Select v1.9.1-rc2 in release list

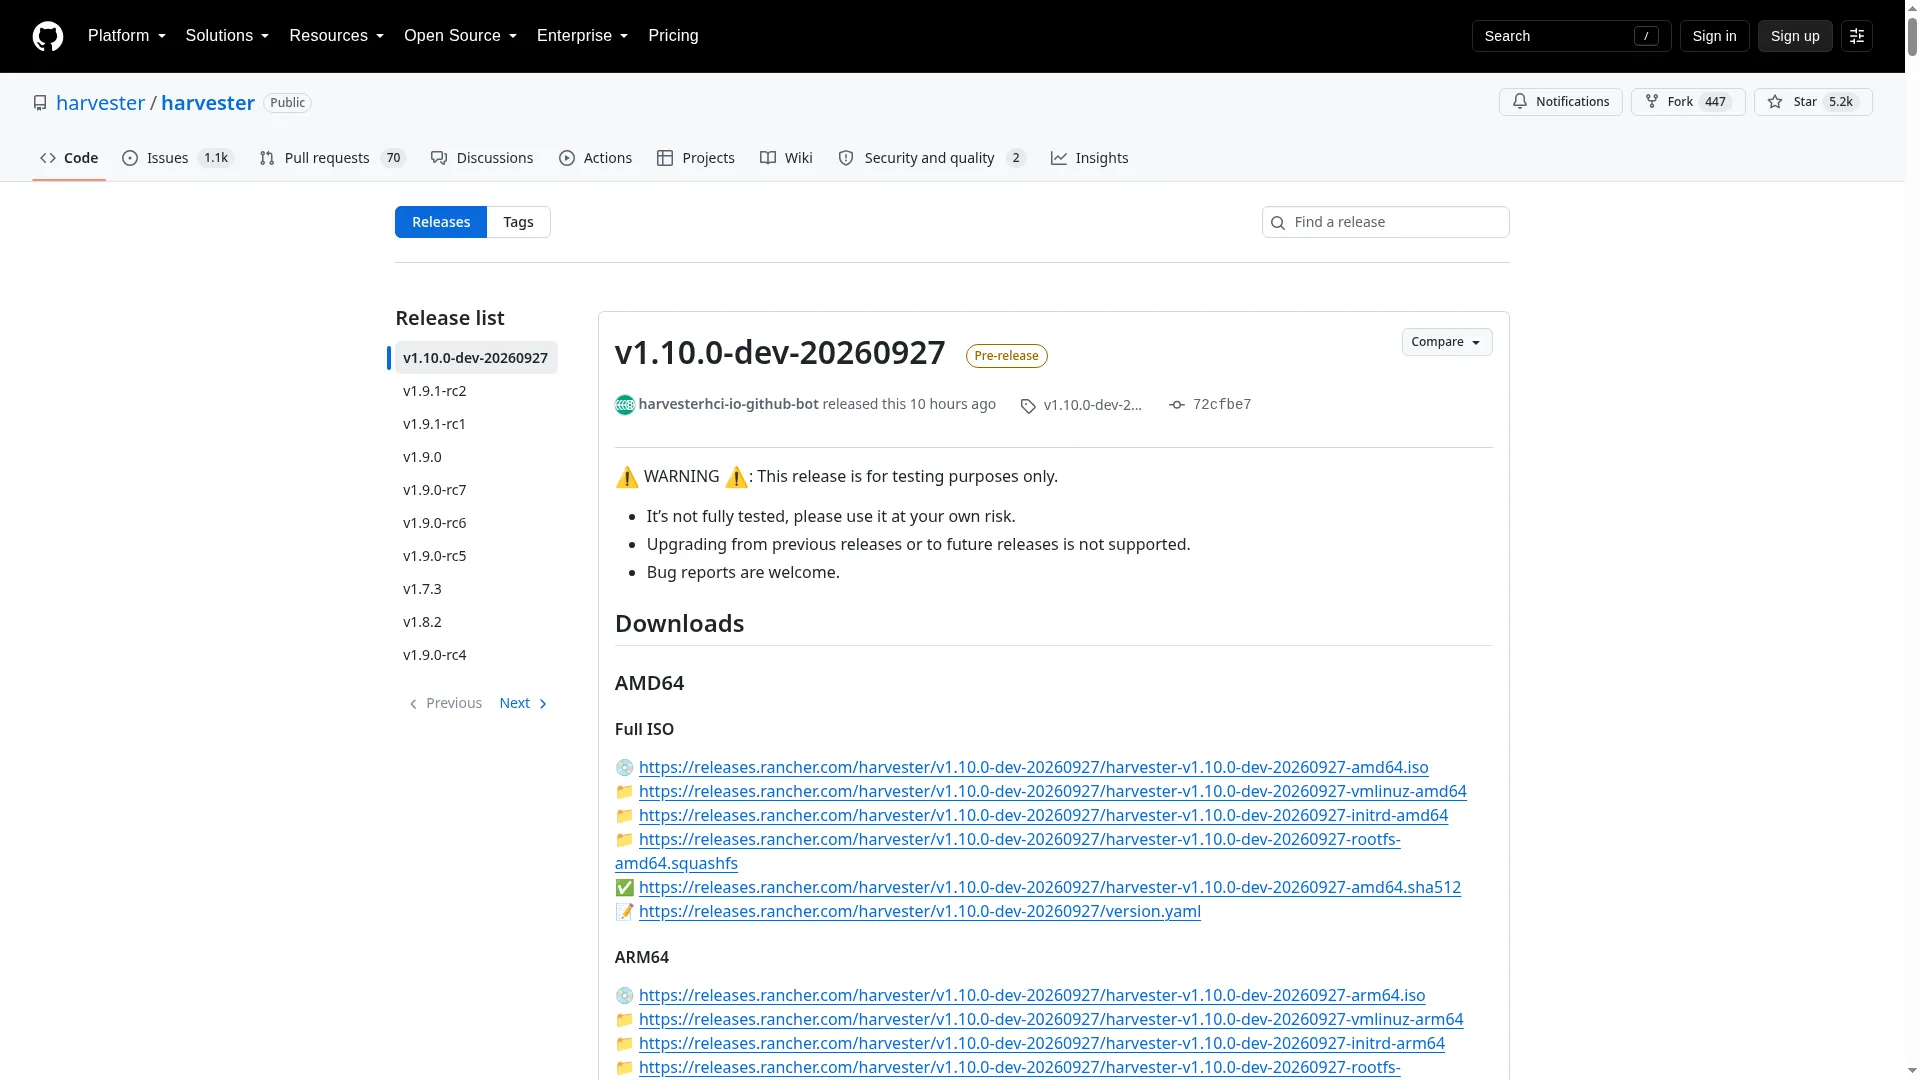476,391
